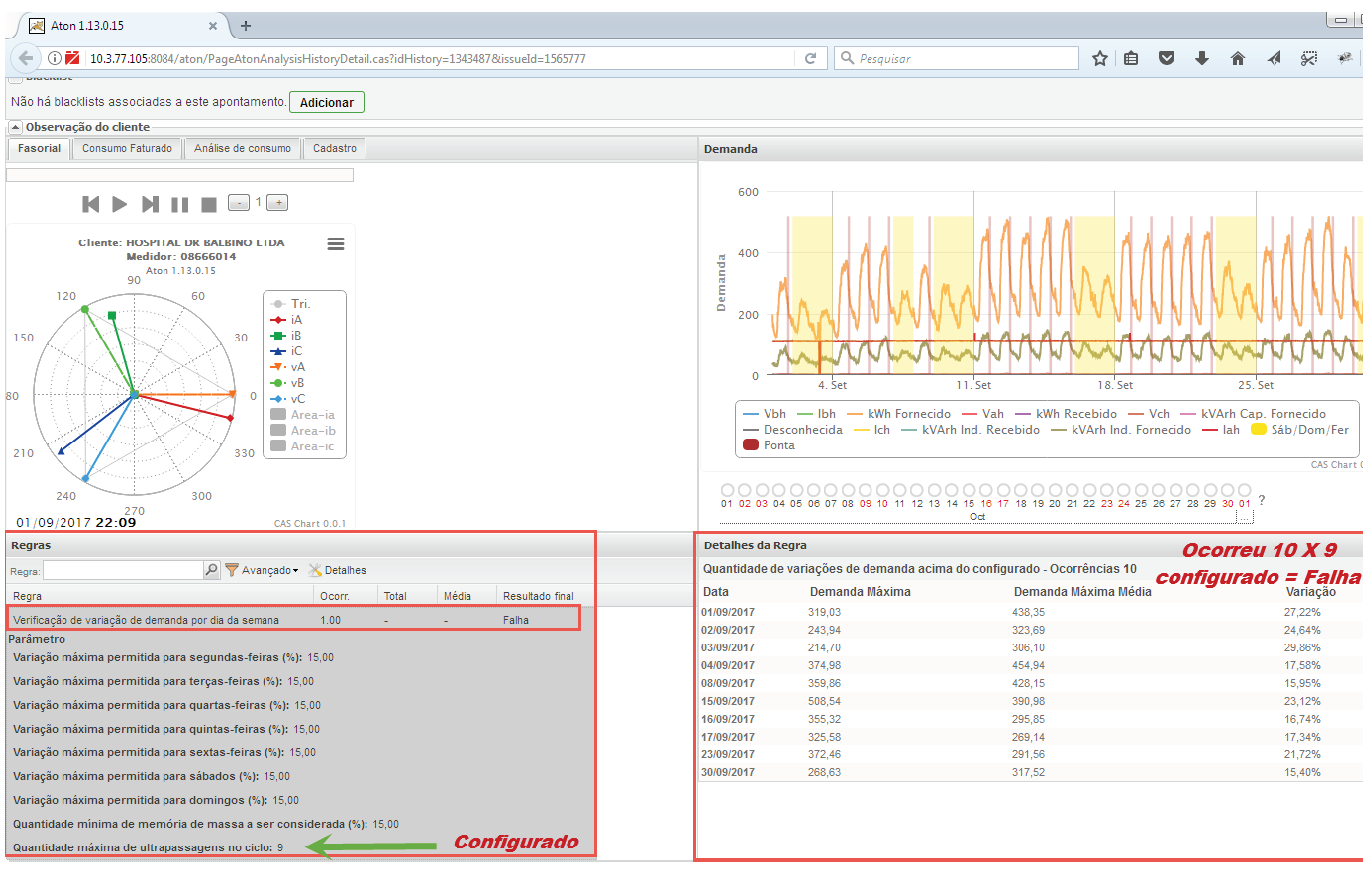Screen dimensions: 1372x872
Task: Click the Detalhes tools icon in Regras
Action: point(315,570)
